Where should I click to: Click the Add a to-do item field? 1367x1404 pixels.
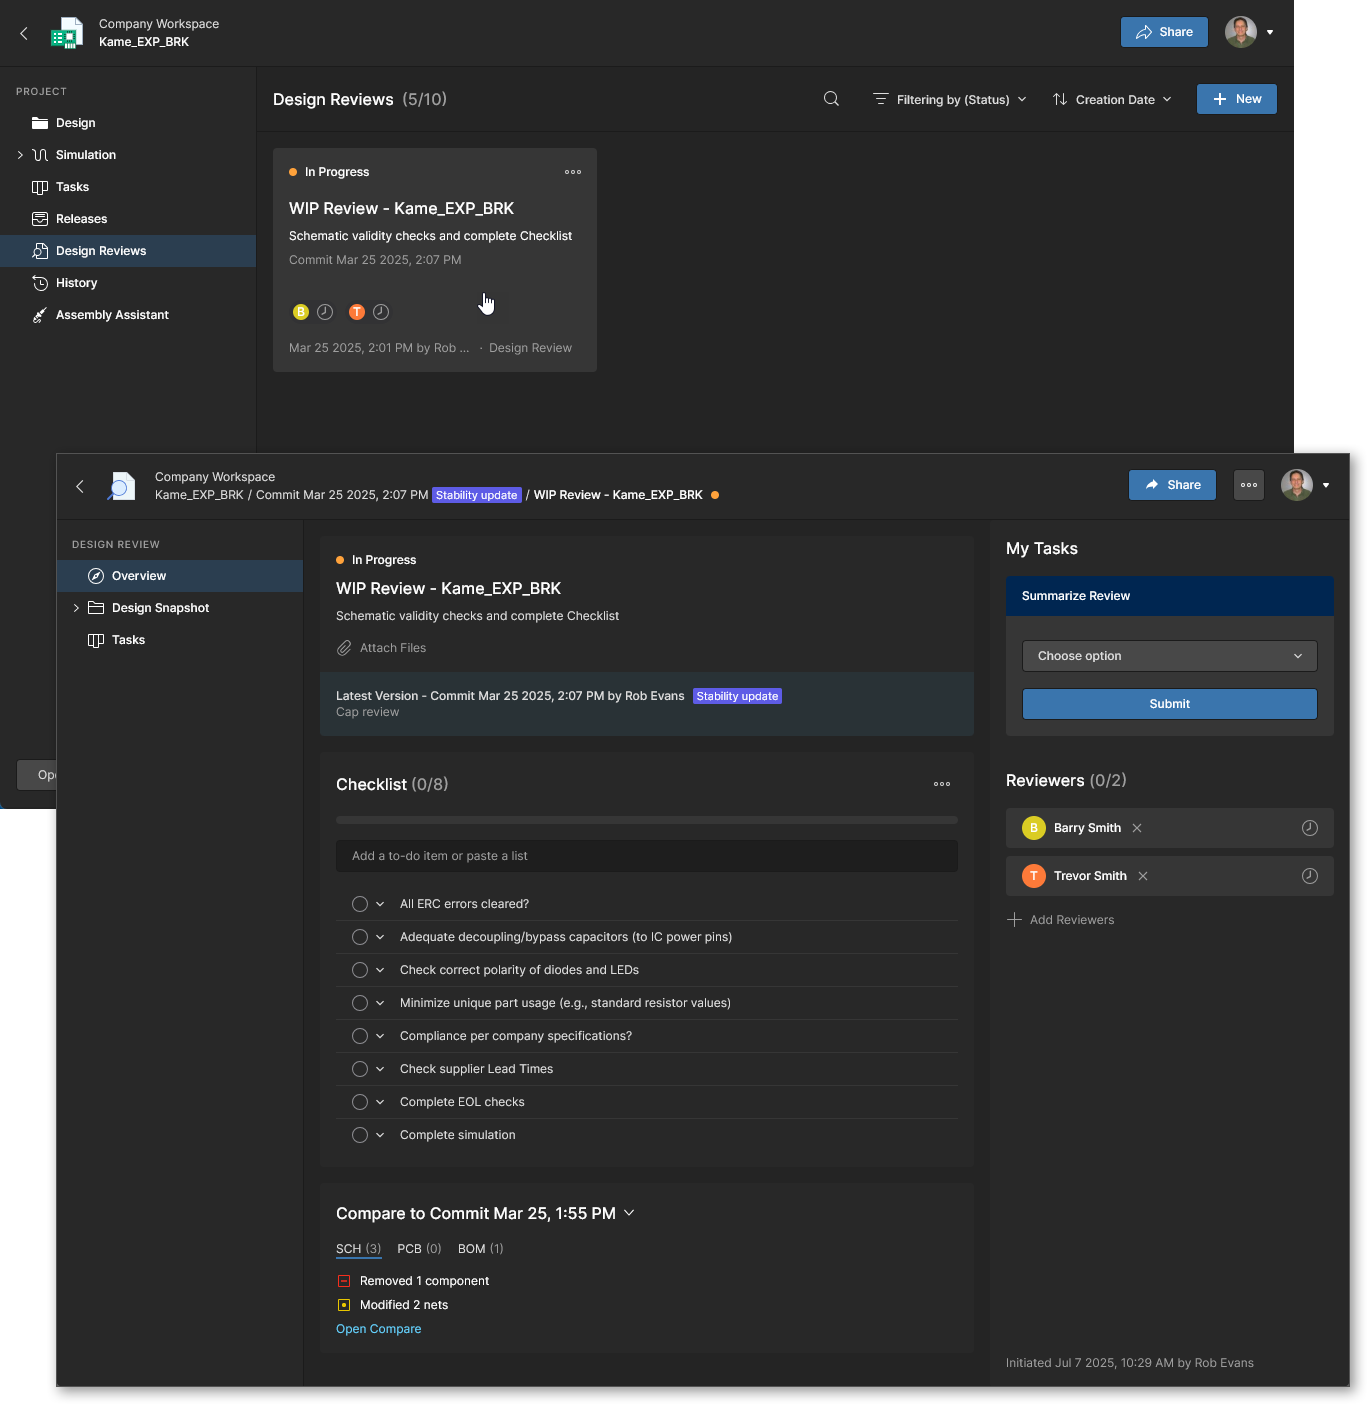[647, 856]
